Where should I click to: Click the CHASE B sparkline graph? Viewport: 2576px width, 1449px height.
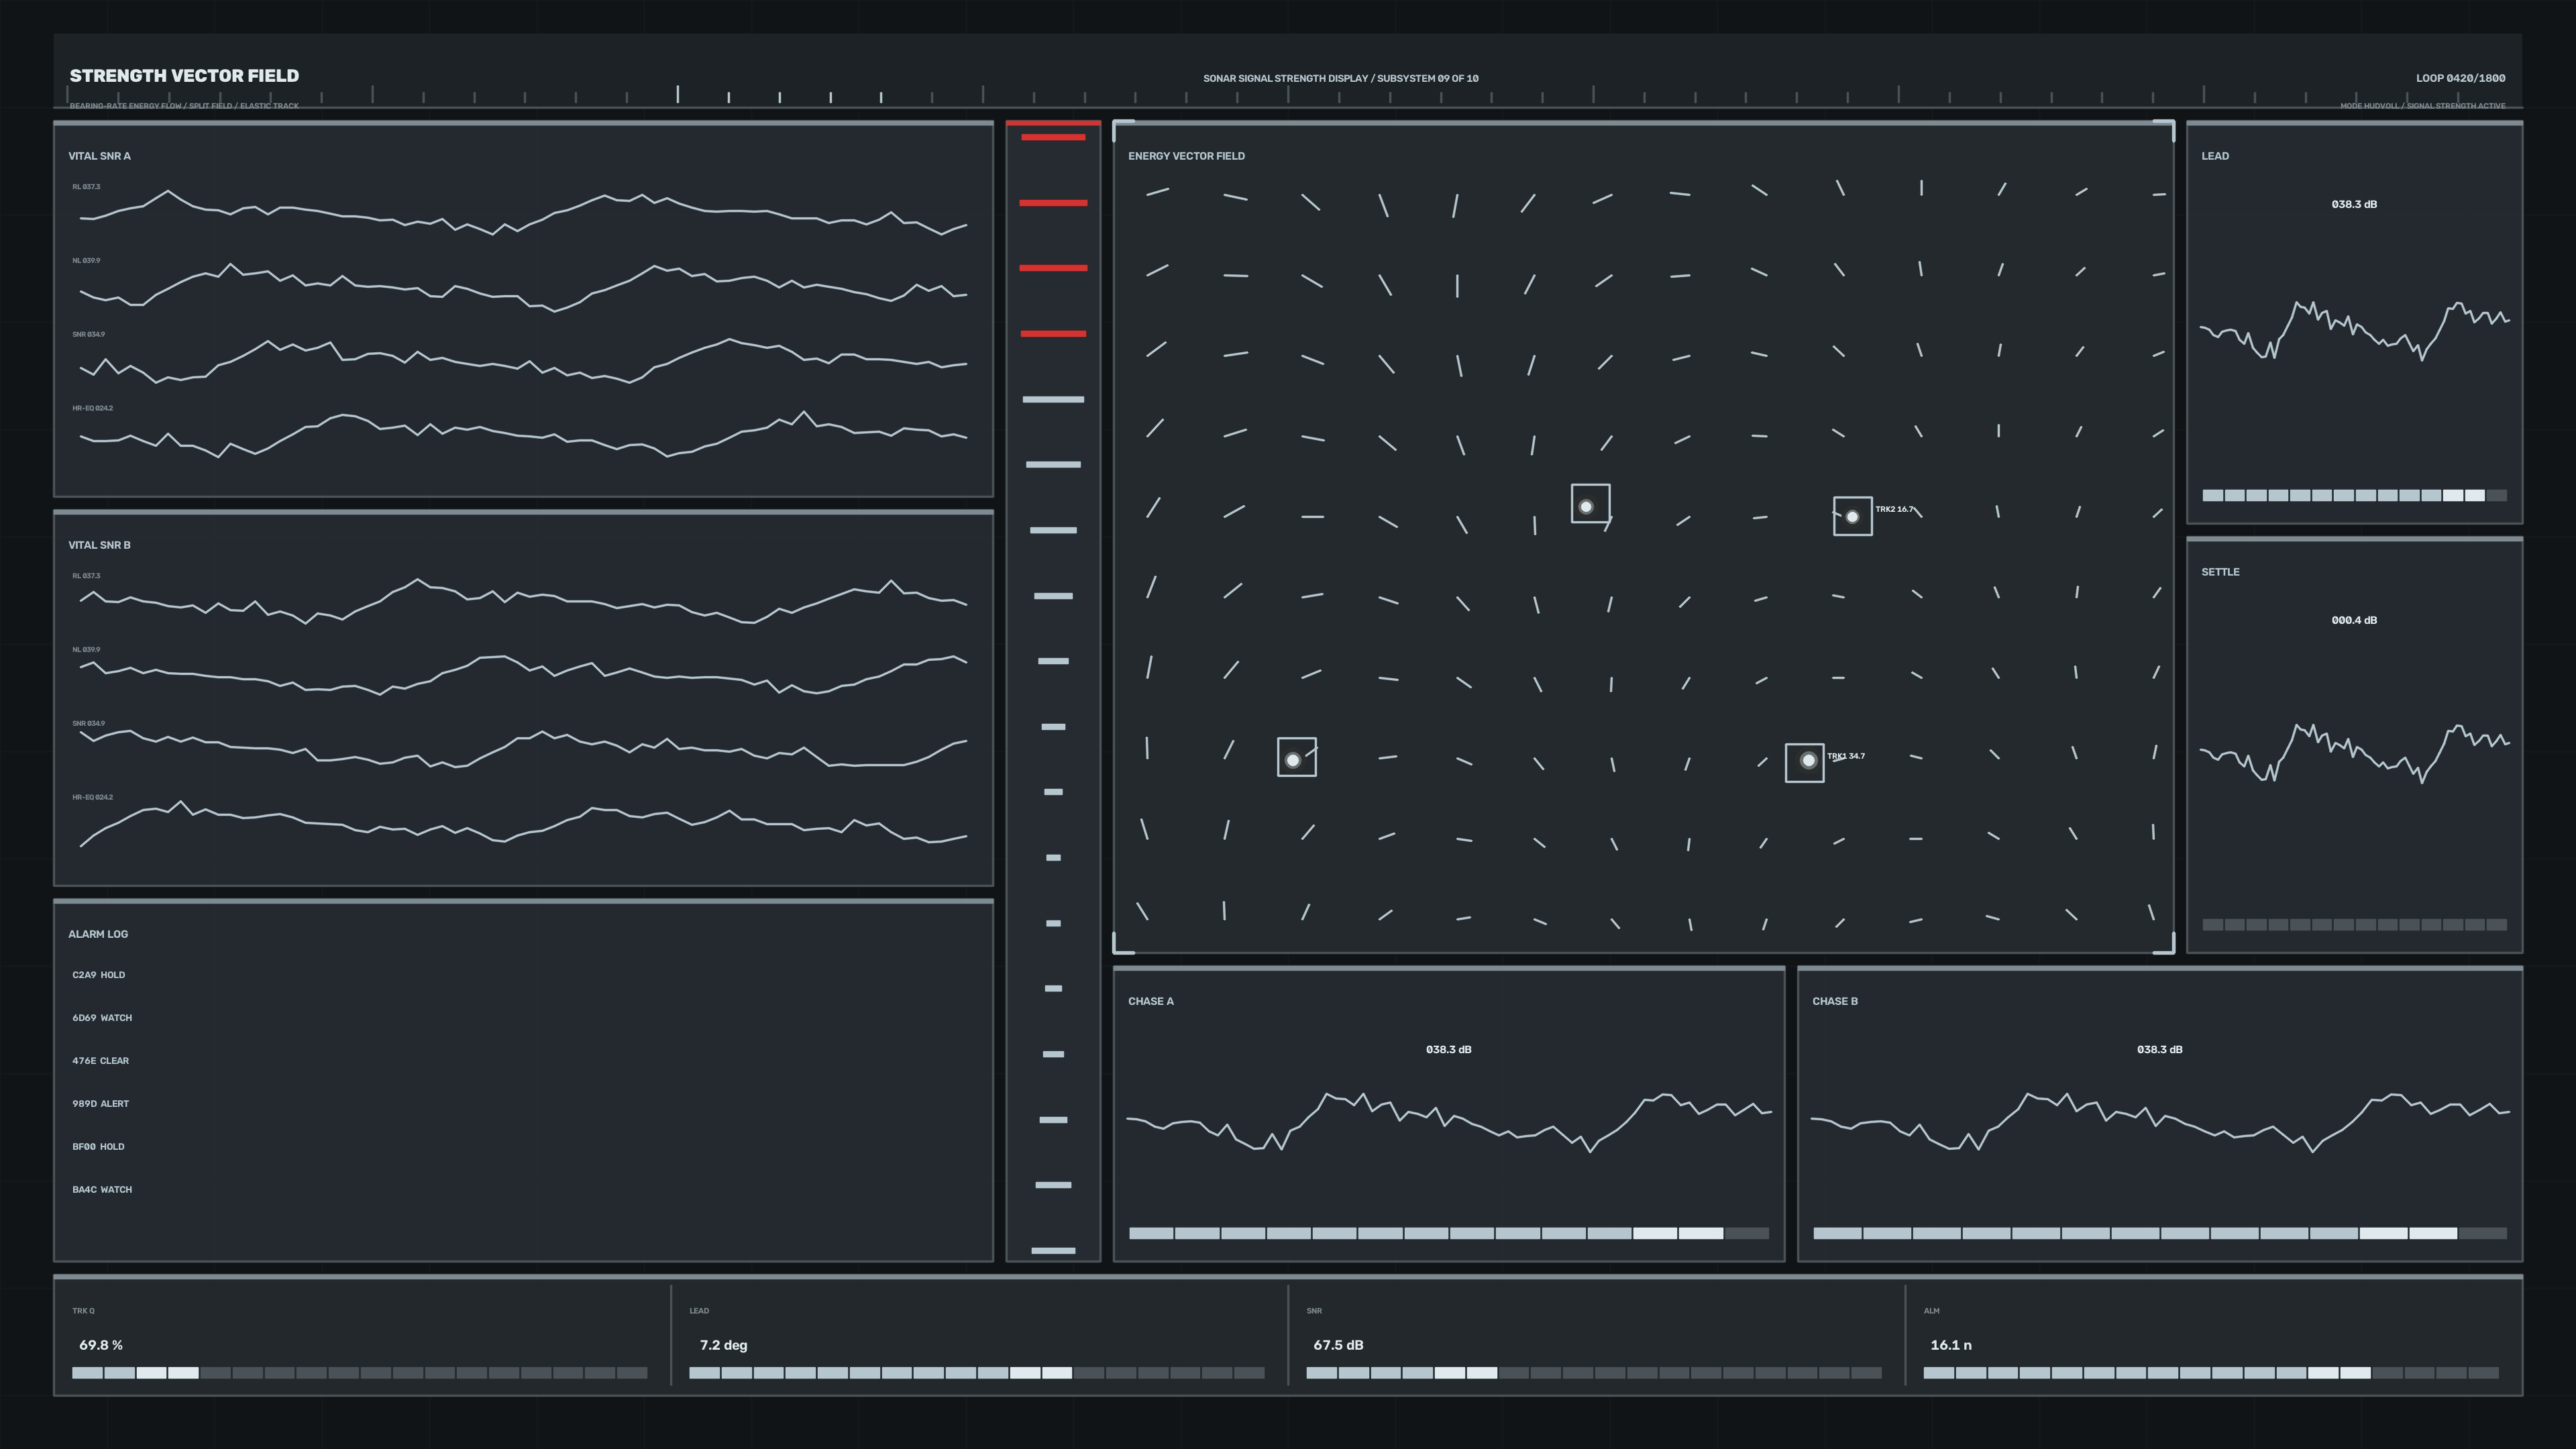click(2159, 1122)
